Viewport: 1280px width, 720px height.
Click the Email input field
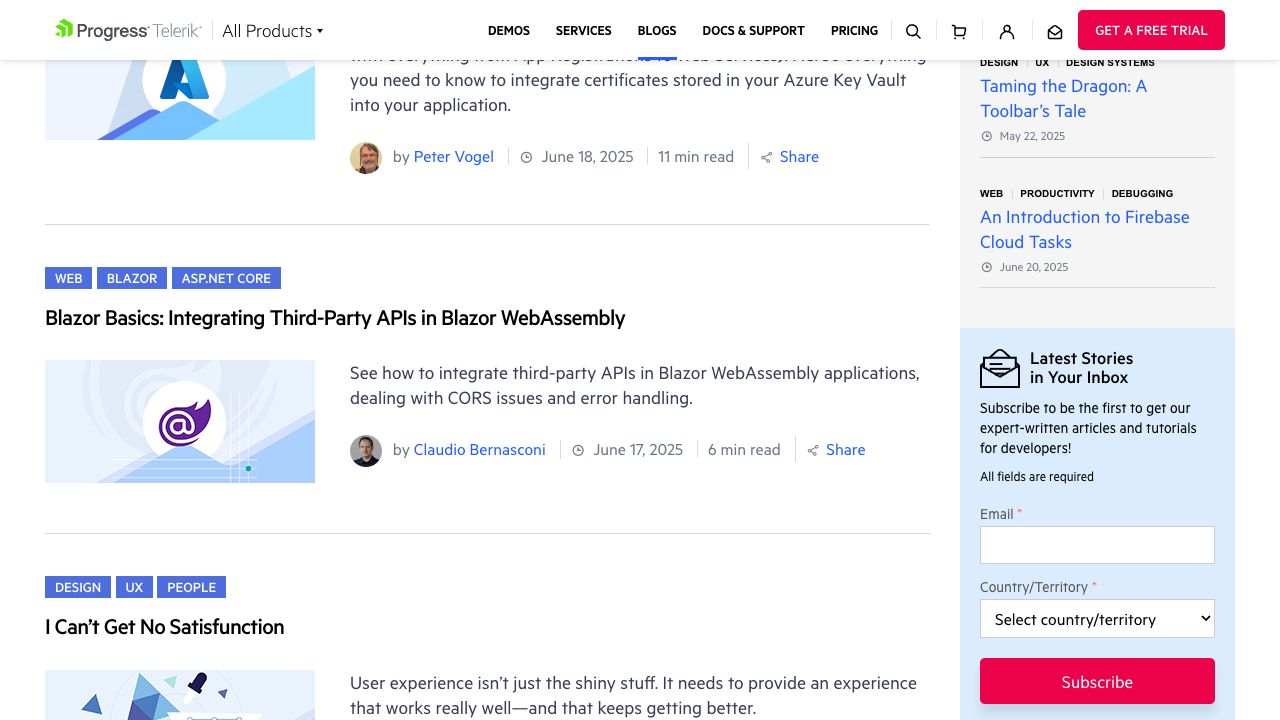pos(1097,545)
